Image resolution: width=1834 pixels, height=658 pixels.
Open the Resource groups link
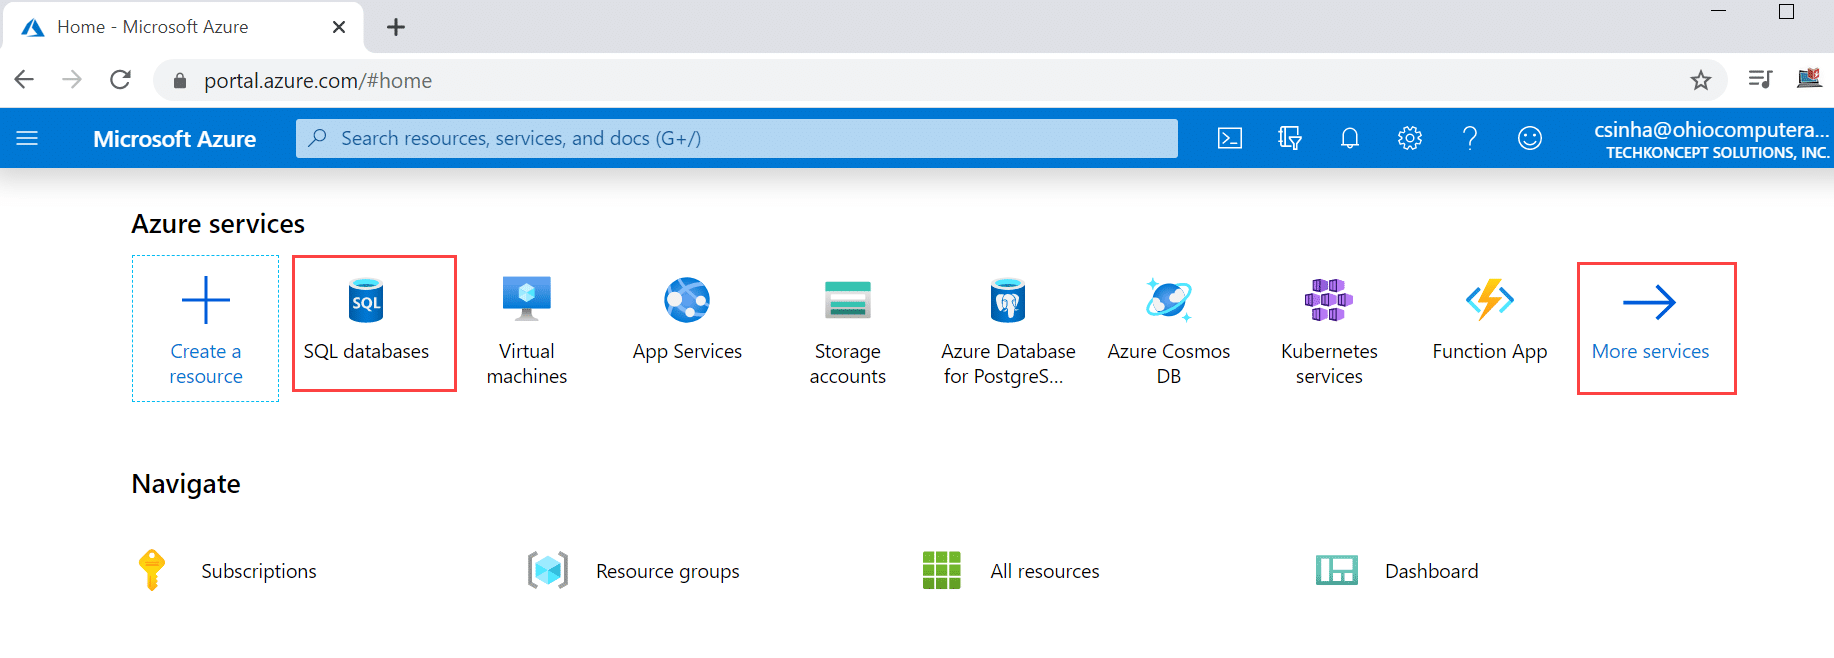click(x=668, y=572)
